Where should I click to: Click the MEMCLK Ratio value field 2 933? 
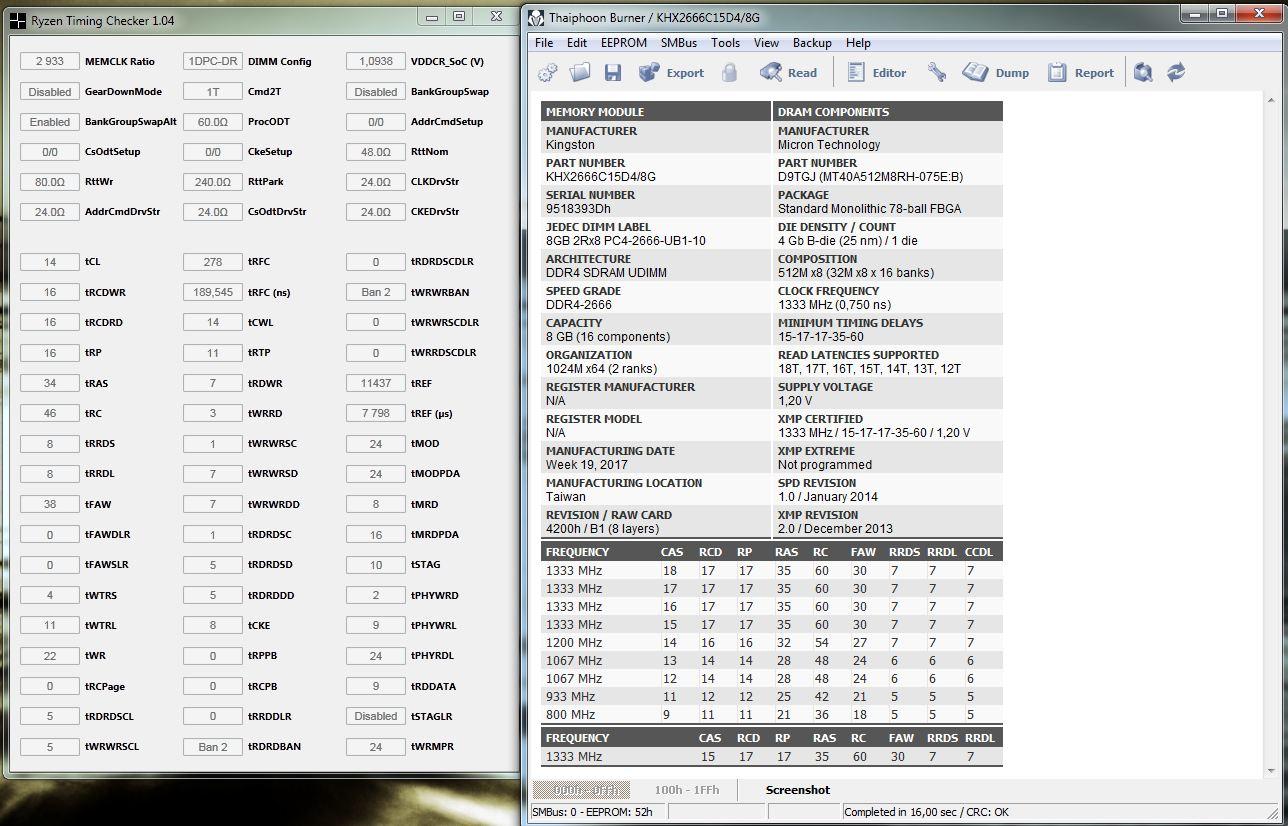[50, 61]
